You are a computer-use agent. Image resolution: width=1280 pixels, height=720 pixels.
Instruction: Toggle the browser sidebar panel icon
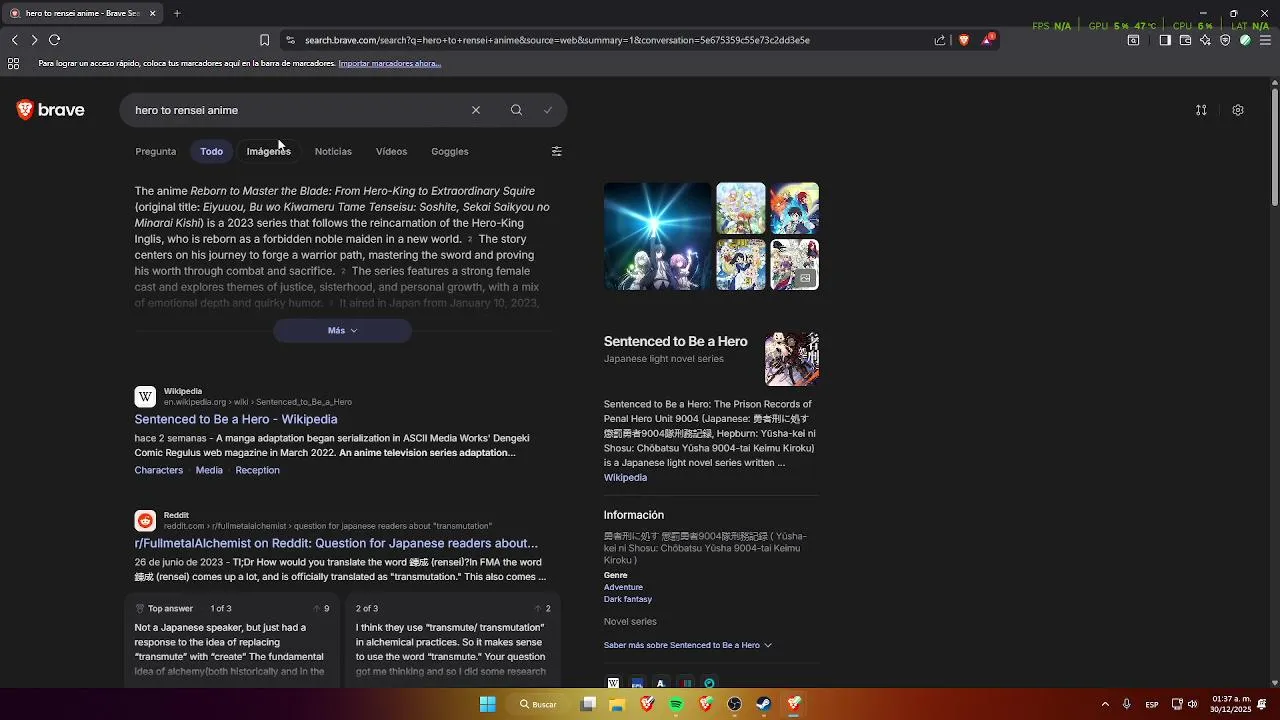coord(1165,40)
